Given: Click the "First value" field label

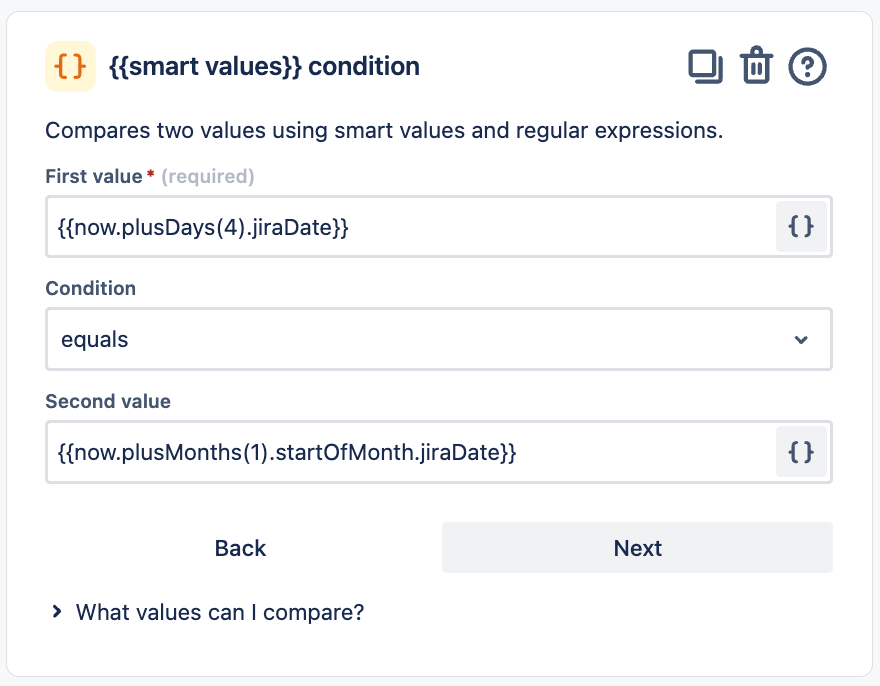Looking at the screenshot, I should point(94,177).
